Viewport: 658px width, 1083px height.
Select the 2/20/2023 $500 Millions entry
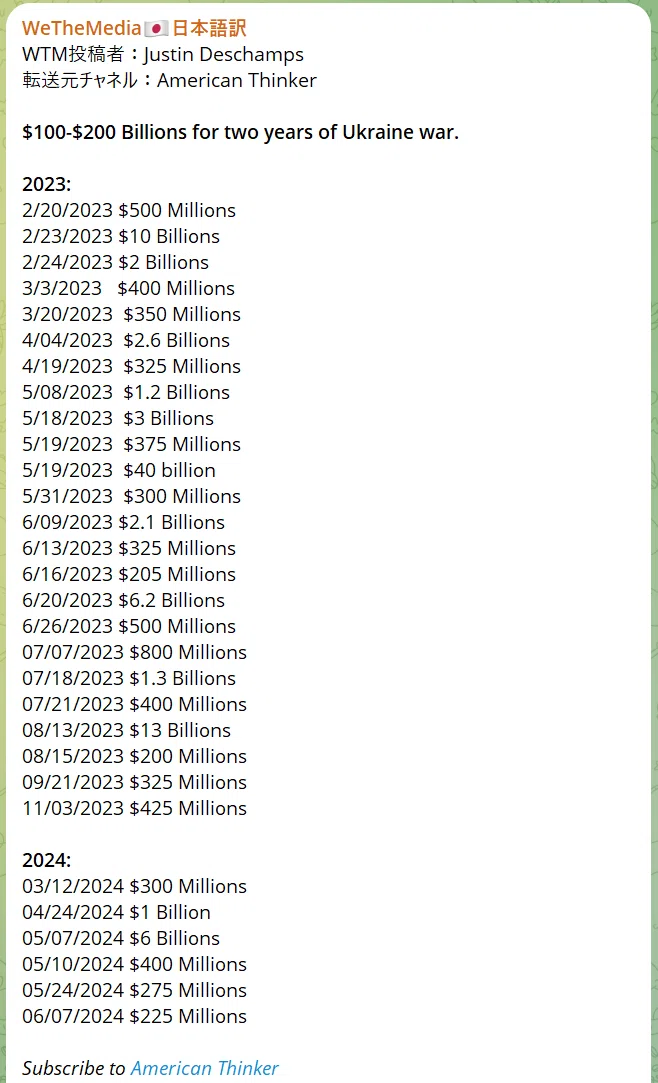129,210
